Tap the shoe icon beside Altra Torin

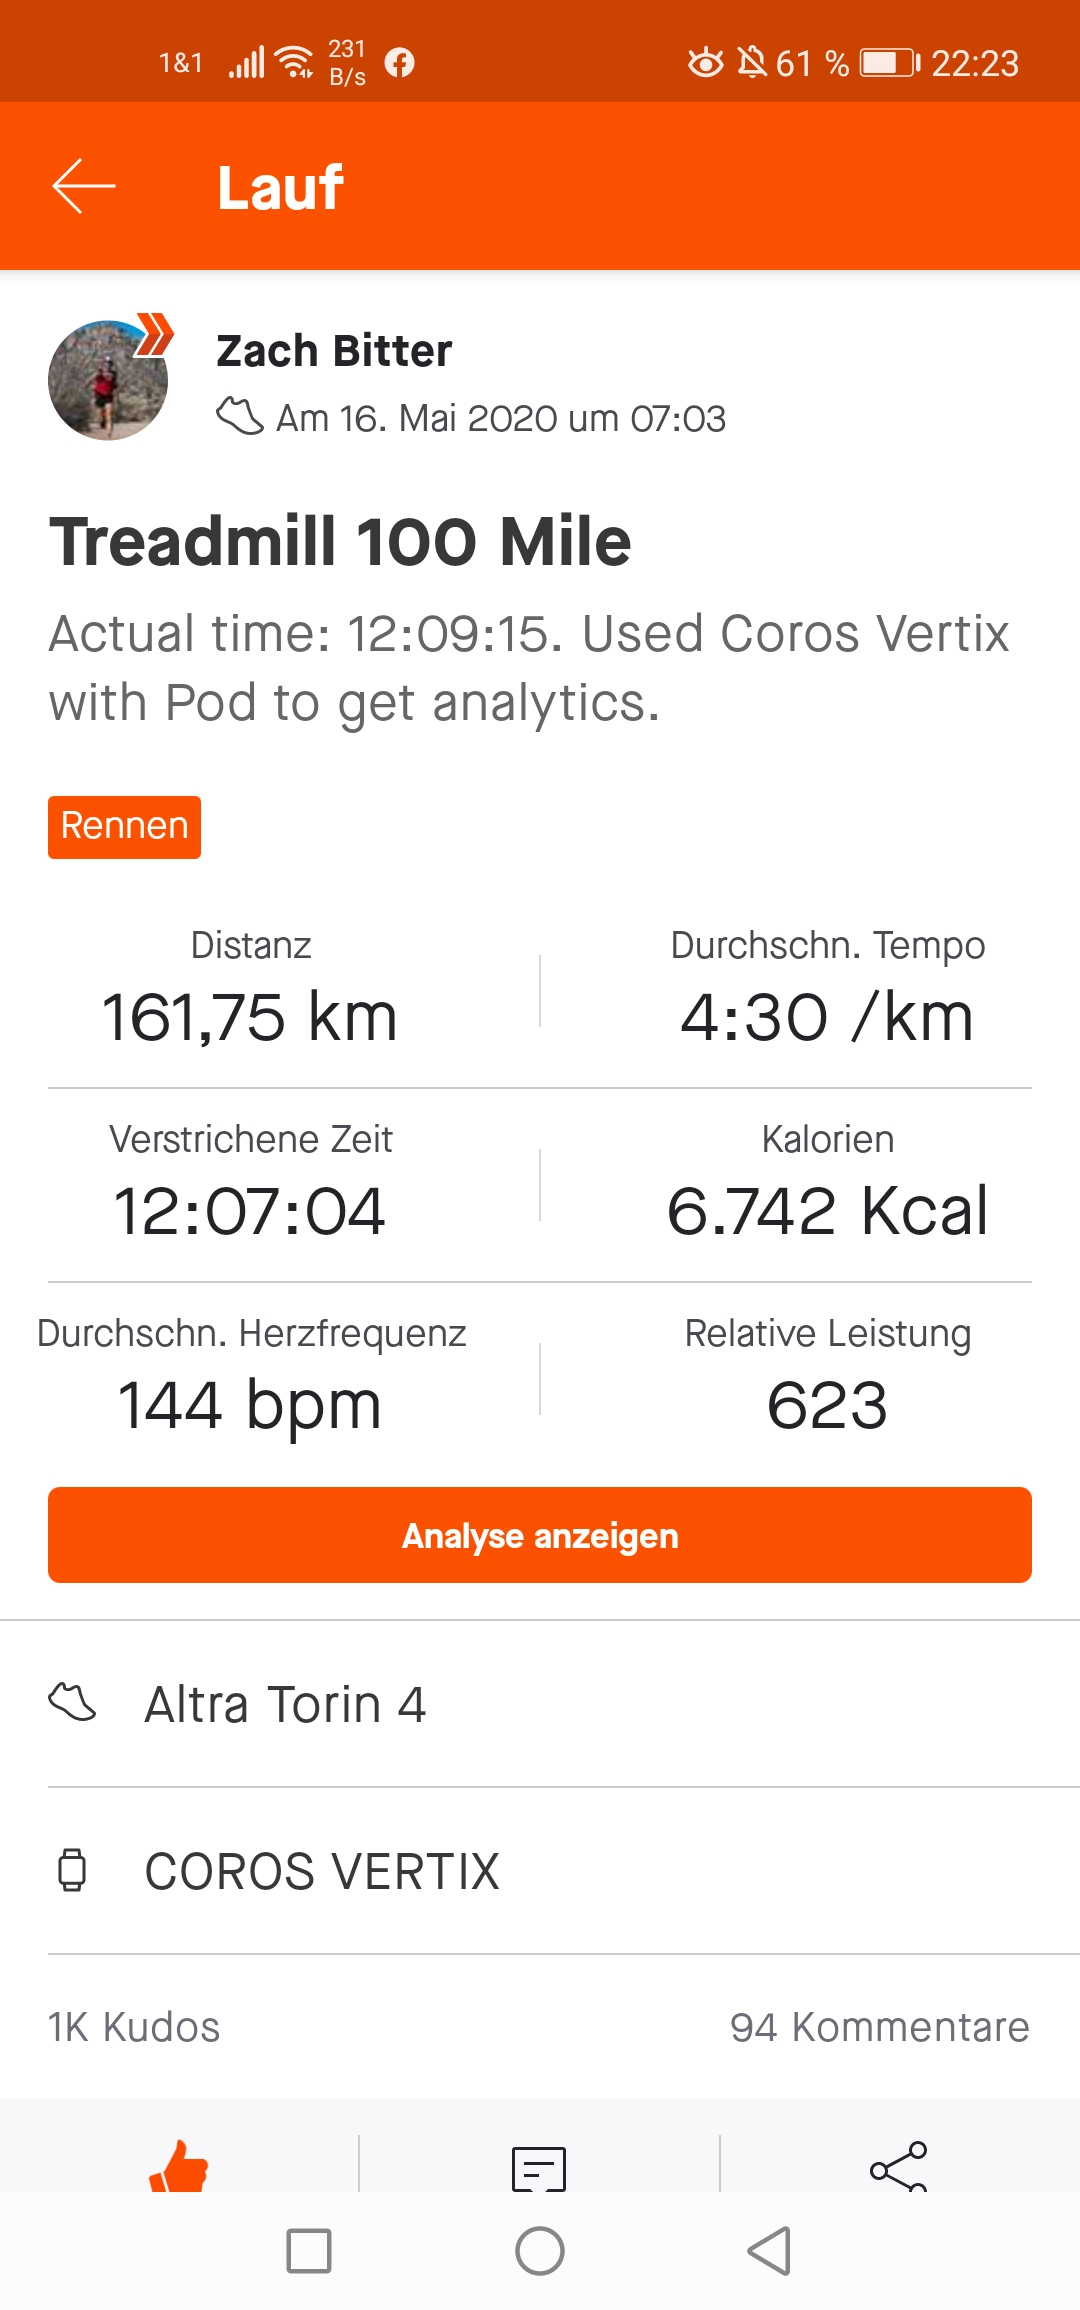[x=72, y=1702]
